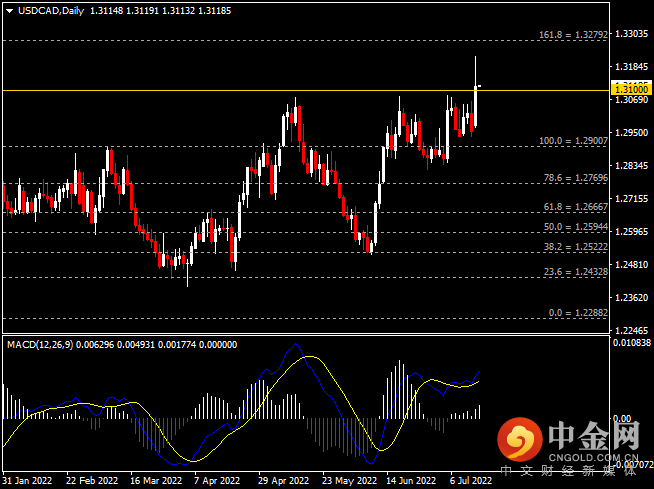Screen dimensions: 654x489
Task: Click the 6 Jul 2022 date label
Action: pos(471,481)
